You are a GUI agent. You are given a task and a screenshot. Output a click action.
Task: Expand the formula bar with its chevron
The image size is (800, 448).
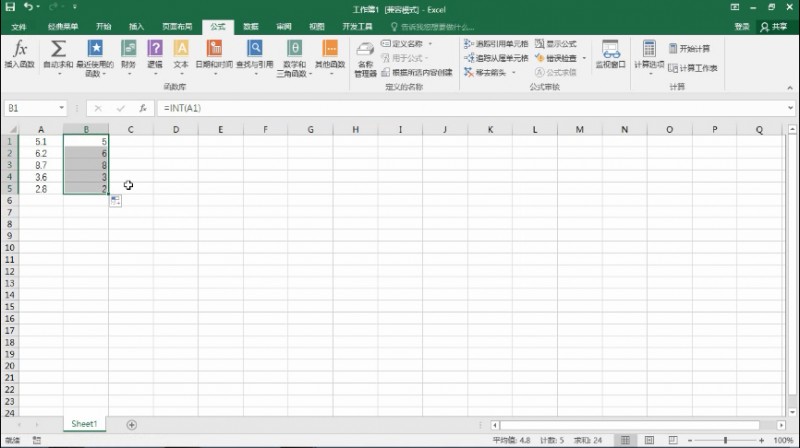point(790,108)
